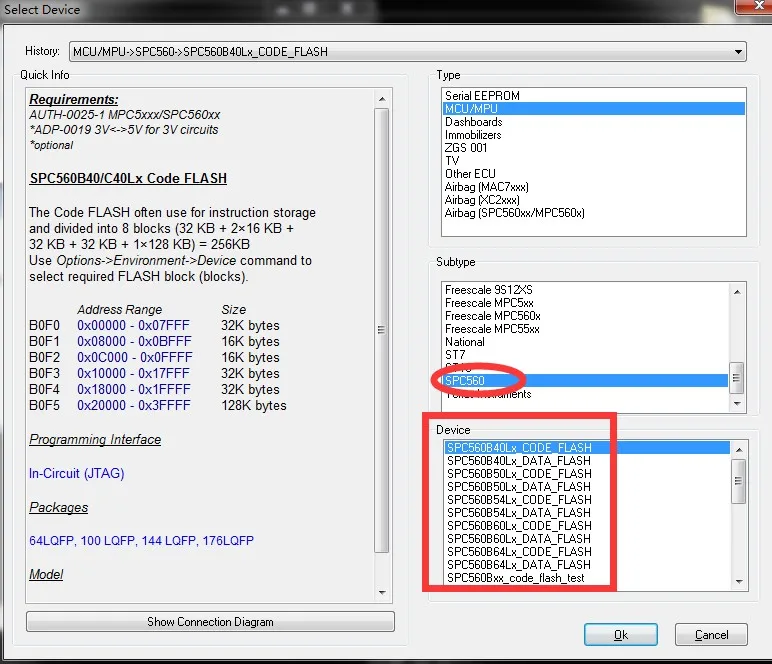Click Quick Info scroll down arrow
Viewport: 772px width, 664px height.
click(382, 593)
